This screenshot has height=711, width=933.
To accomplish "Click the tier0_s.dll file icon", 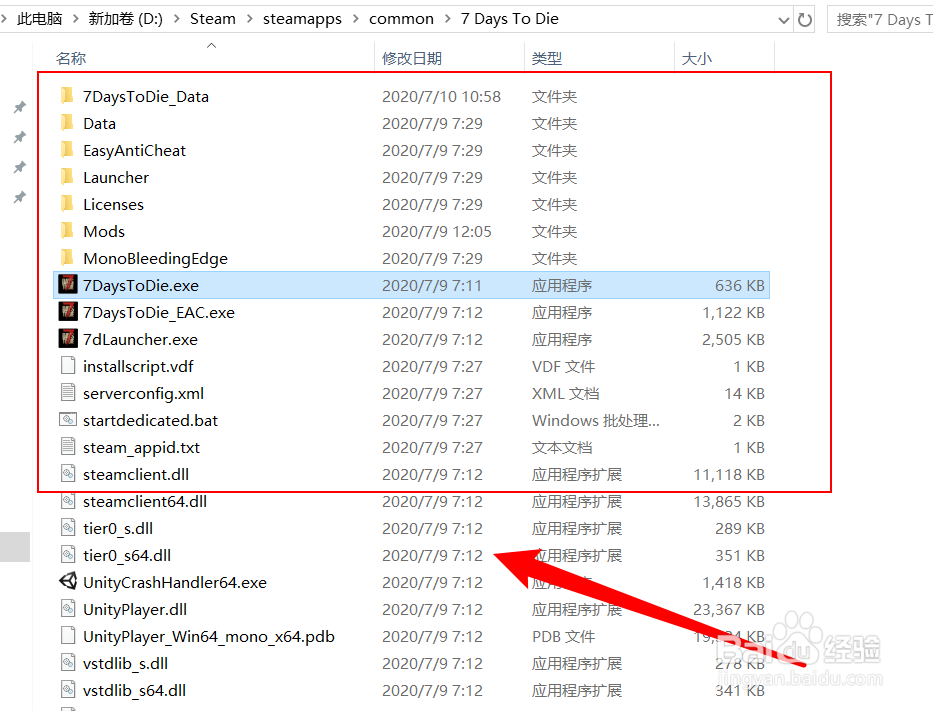I will 68,527.
